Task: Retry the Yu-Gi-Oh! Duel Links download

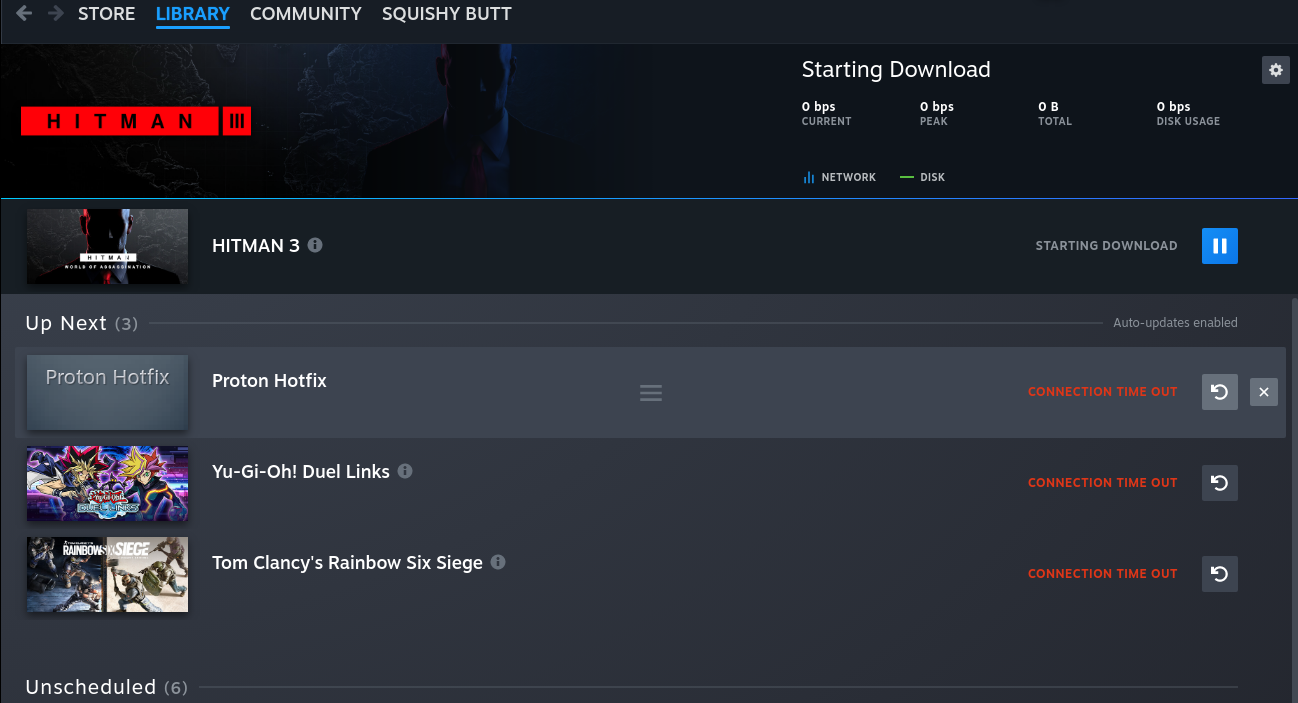Action: [x=1219, y=483]
